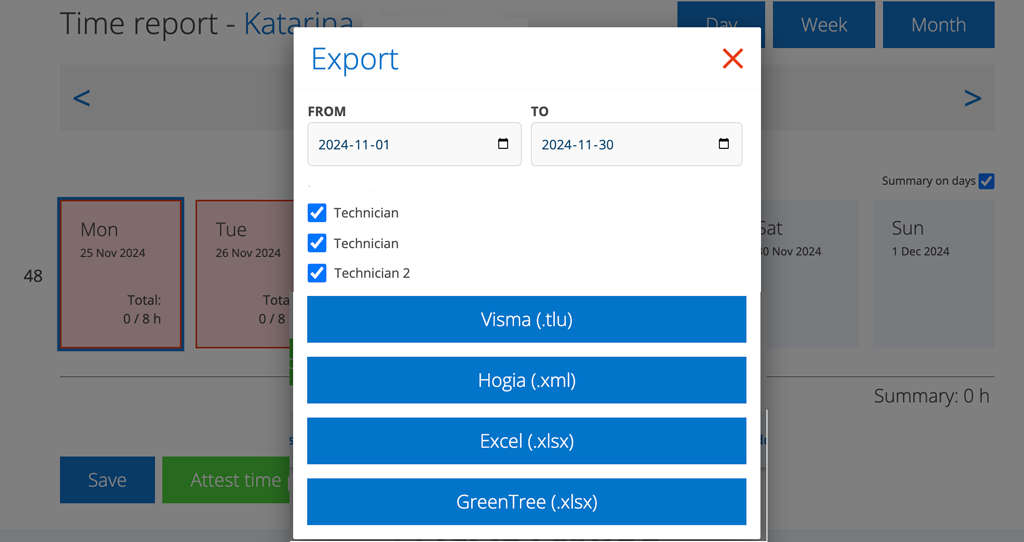Open calendar picker in TO date field

724,144
